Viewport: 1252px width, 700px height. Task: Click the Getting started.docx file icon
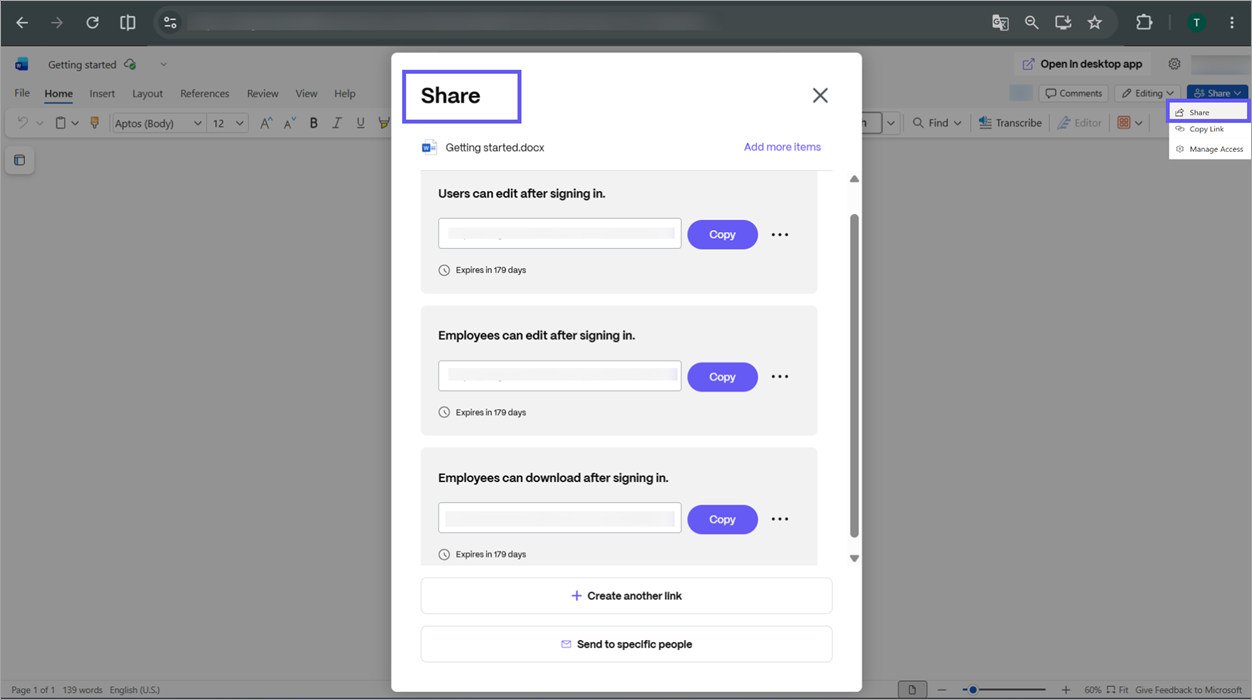429,147
